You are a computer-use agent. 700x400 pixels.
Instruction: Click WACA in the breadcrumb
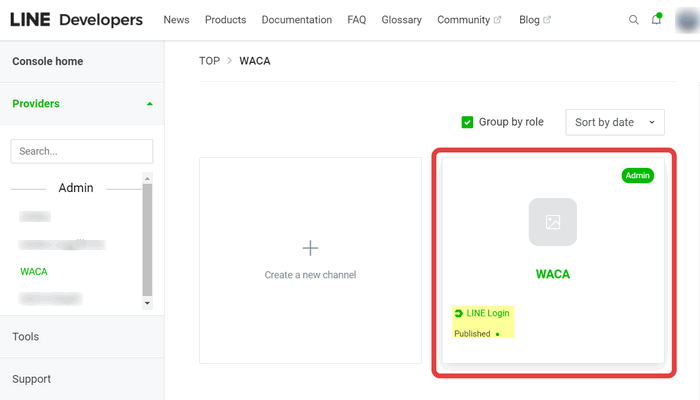[255, 61]
